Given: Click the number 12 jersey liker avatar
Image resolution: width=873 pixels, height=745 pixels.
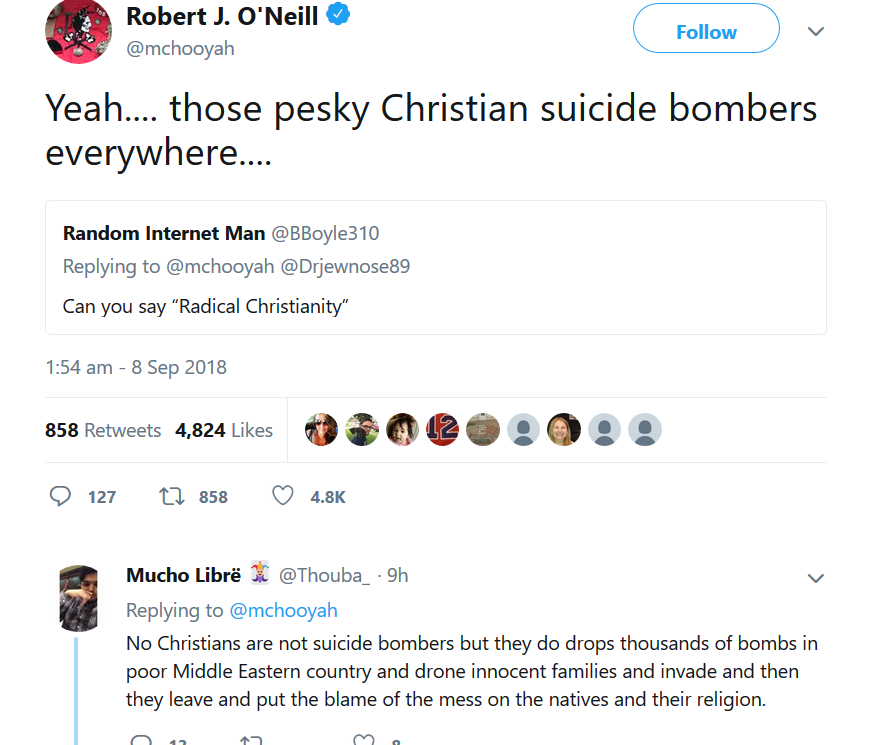Looking at the screenshot, I should click(443, 429).
